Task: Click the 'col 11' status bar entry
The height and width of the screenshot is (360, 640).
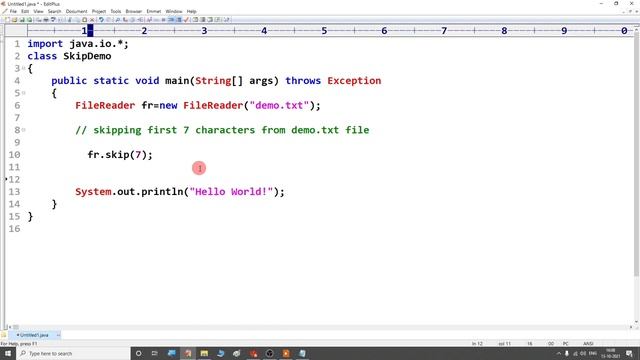Action: click(x=504, y=344)
